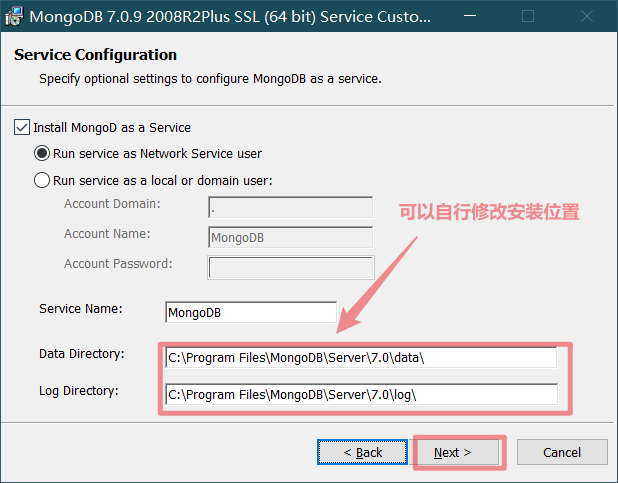
Task: Click the Account Domain label
Action: (112, 204)
